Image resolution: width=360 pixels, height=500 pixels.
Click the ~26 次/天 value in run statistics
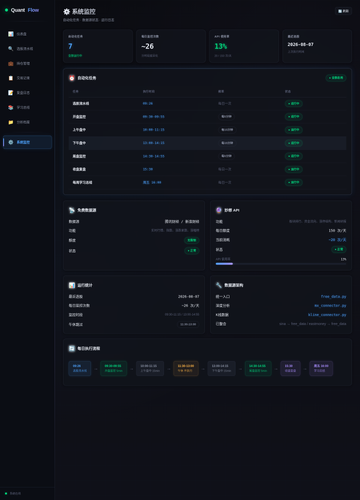tap(190, 305)
